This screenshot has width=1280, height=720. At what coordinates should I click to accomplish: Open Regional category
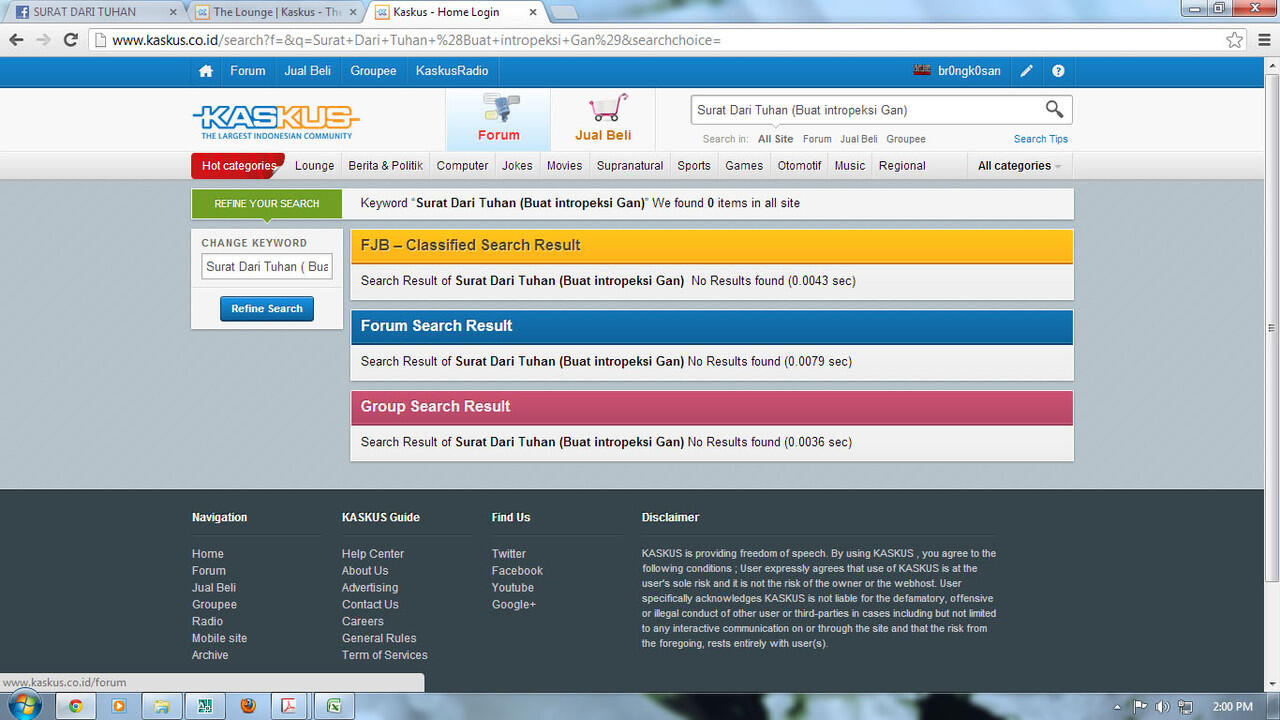pos(902,166)
